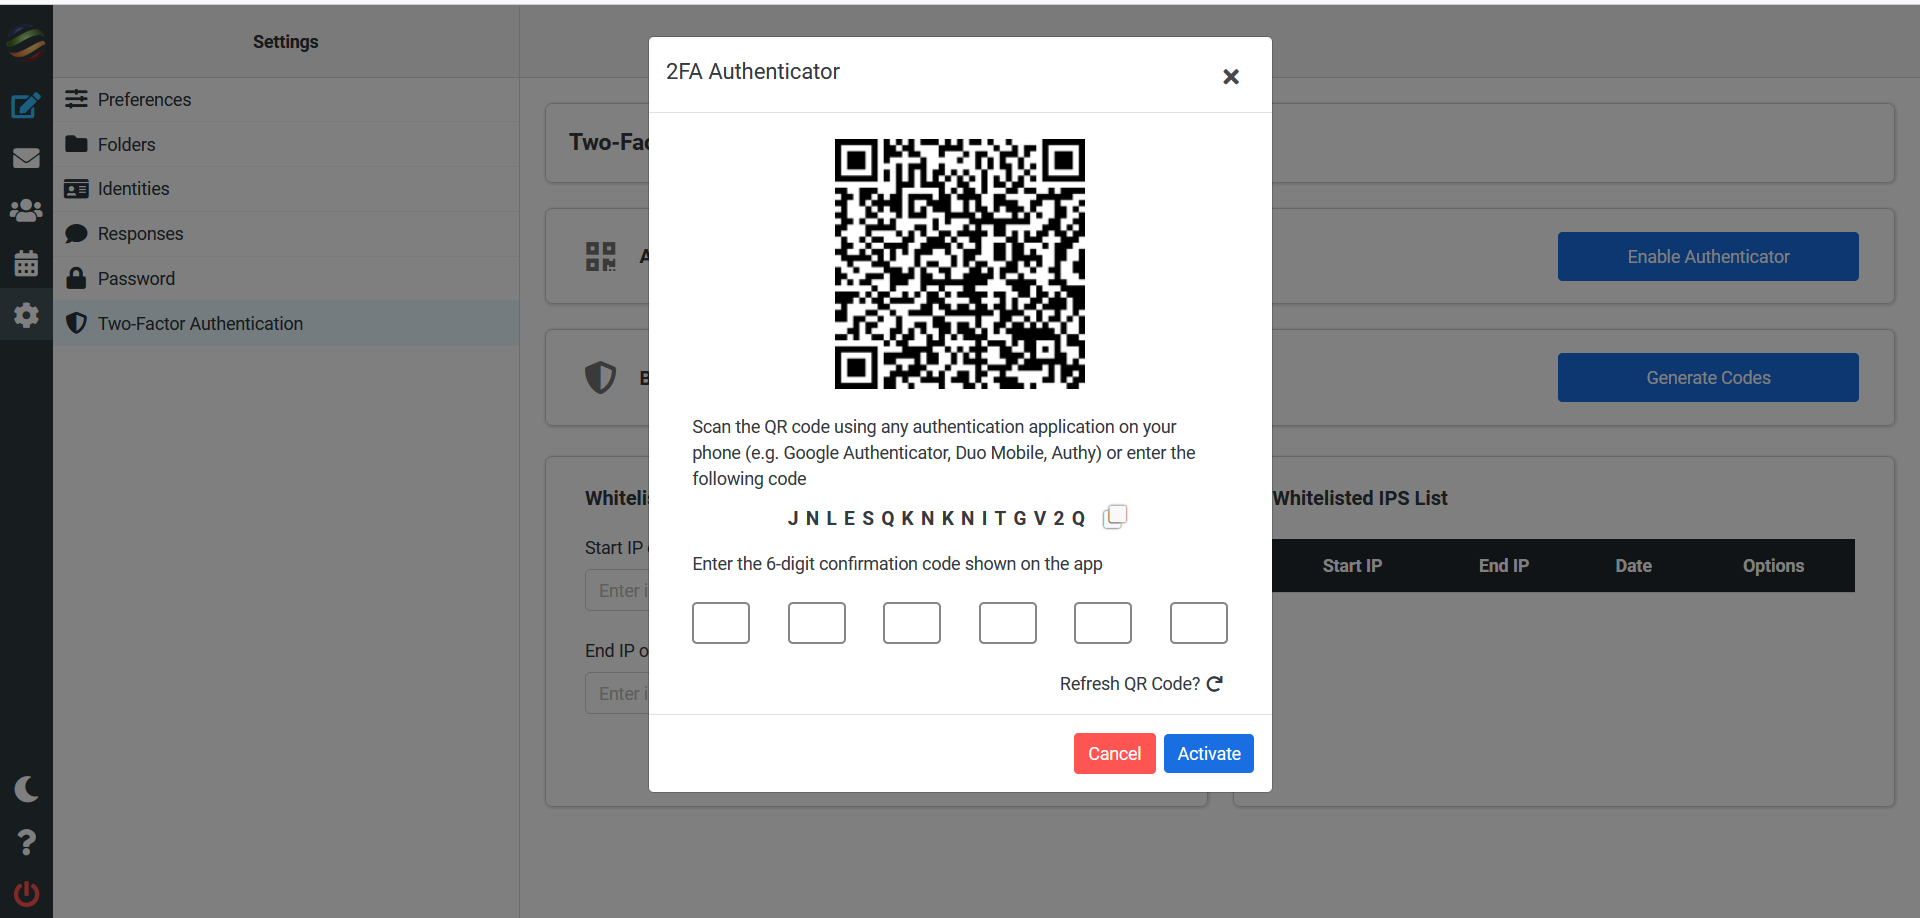This screenshot has width=1920, height=918.
Task: Close the 2FA Authenticator dialog
Action: (1231, 77)
